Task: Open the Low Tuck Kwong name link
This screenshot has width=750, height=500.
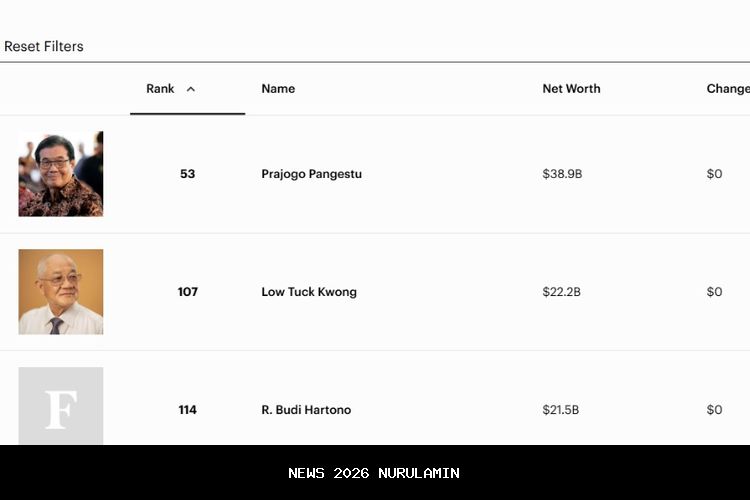Action: (309, 292)
